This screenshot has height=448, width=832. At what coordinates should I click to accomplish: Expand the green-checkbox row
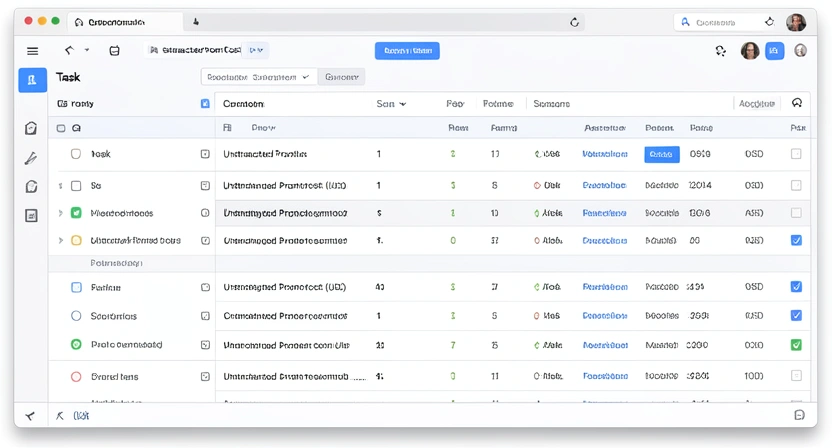(x=60, y=213)
